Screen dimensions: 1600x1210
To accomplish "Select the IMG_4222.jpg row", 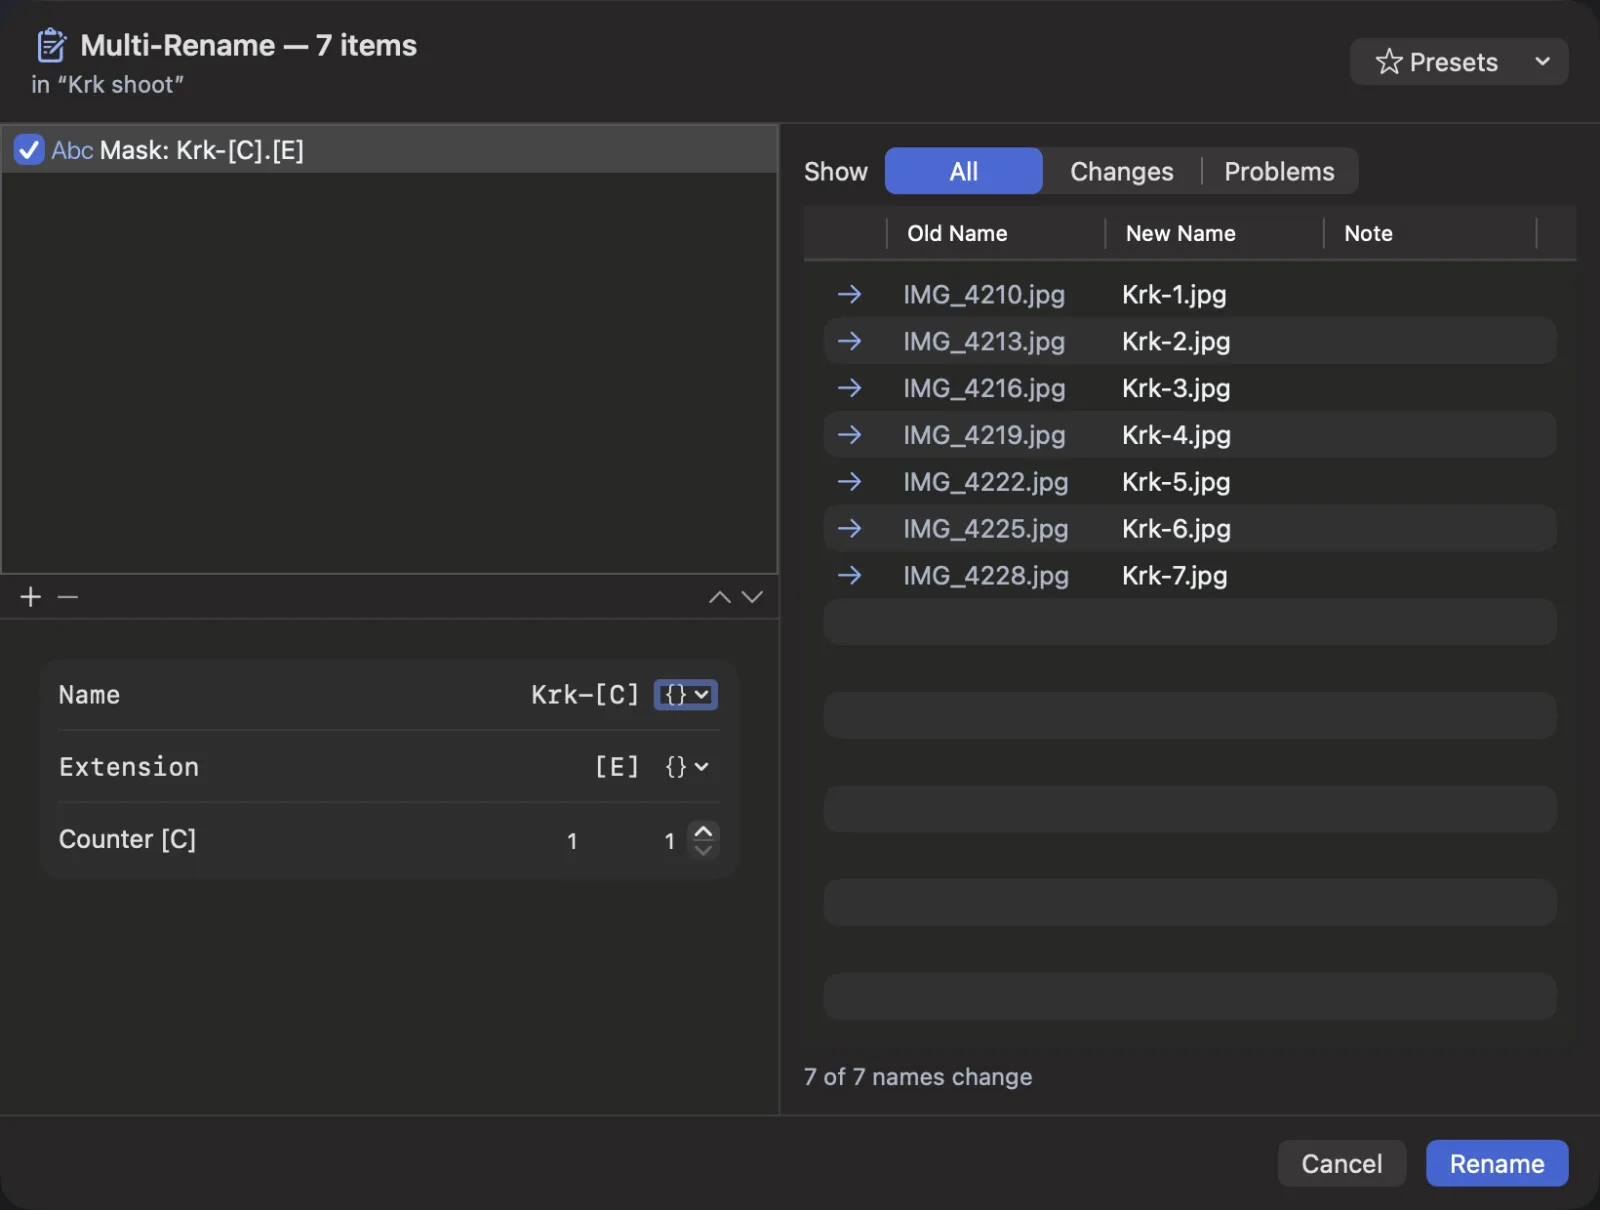I will tap(1190, 482).
